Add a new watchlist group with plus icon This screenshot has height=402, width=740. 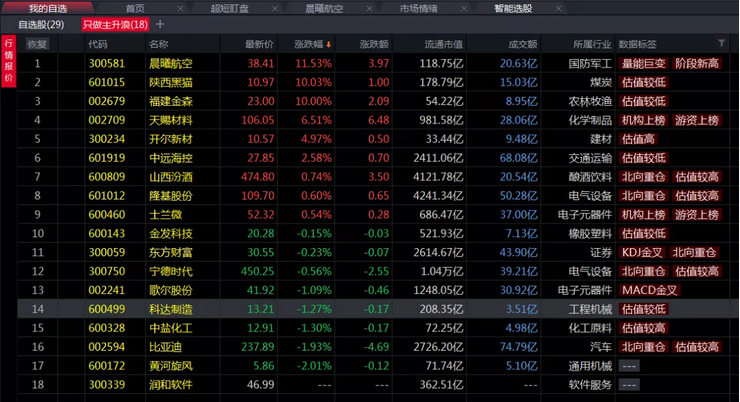click(161, 24)
